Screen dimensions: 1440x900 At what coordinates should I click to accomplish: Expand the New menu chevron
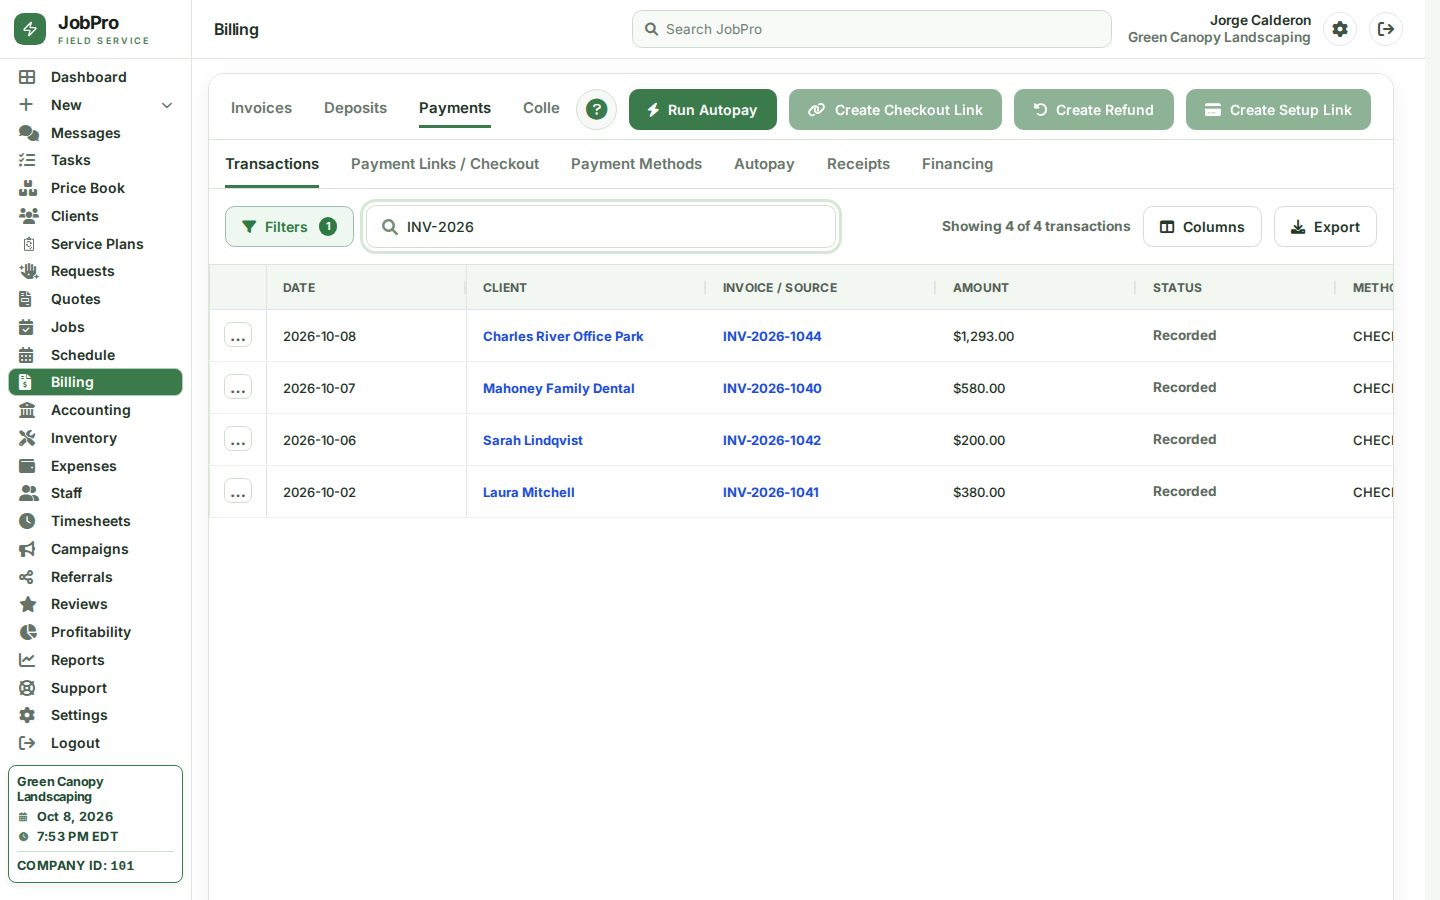click(x=167, y=105)
